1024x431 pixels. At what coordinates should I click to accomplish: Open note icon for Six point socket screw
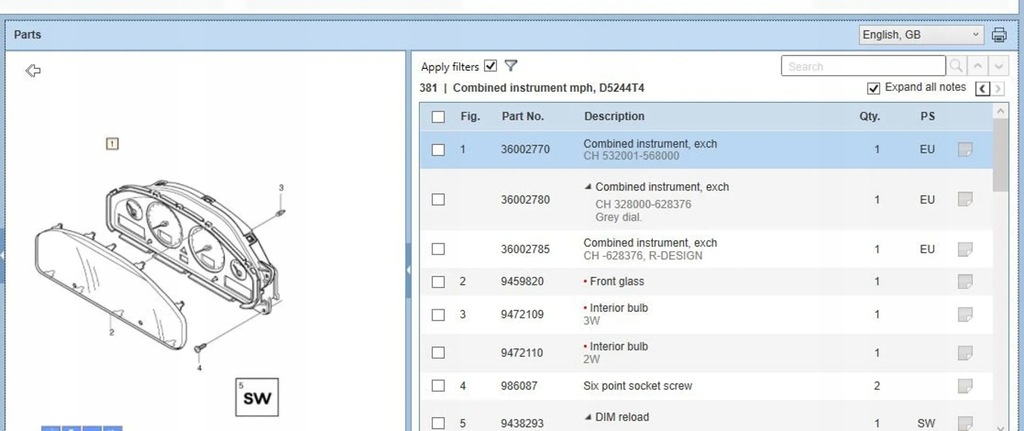click(x=965, y=386)
